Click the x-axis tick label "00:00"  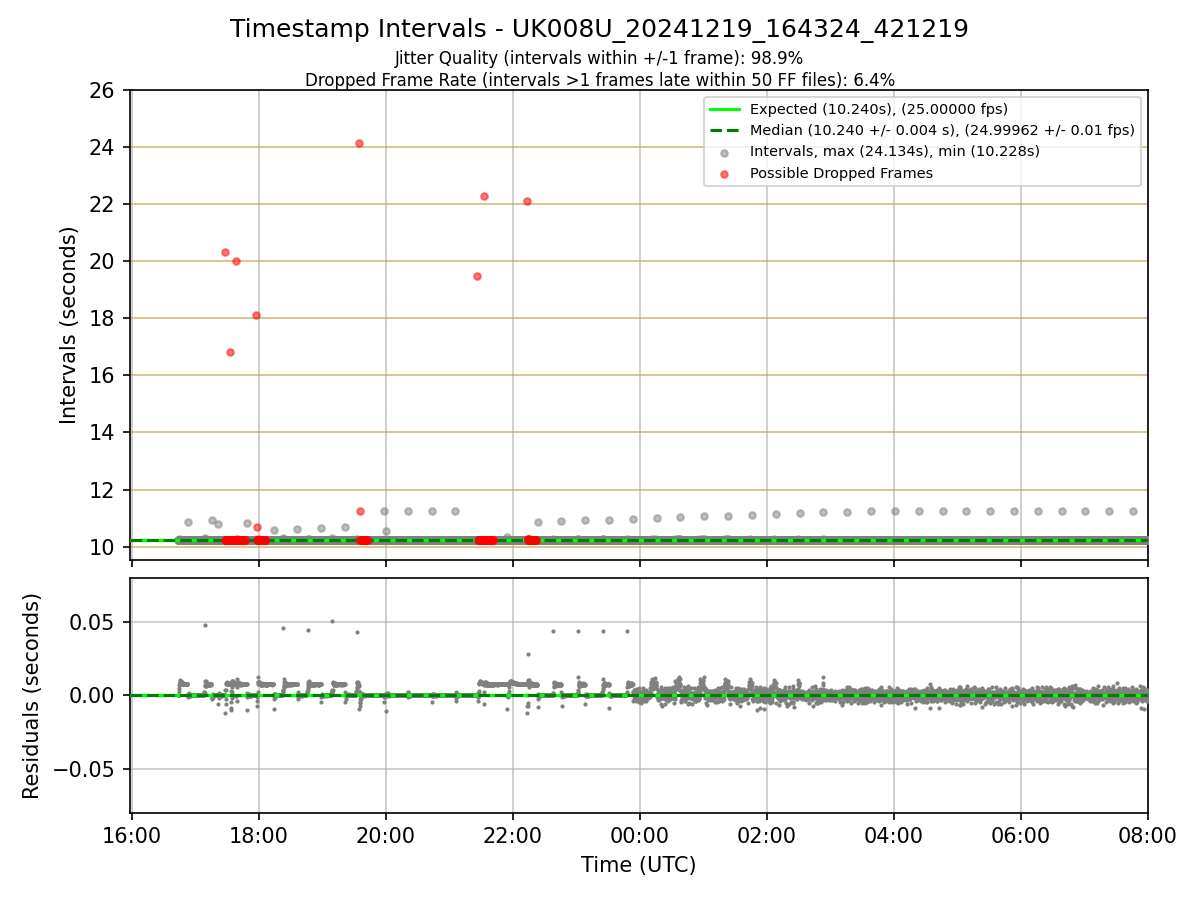640,836
